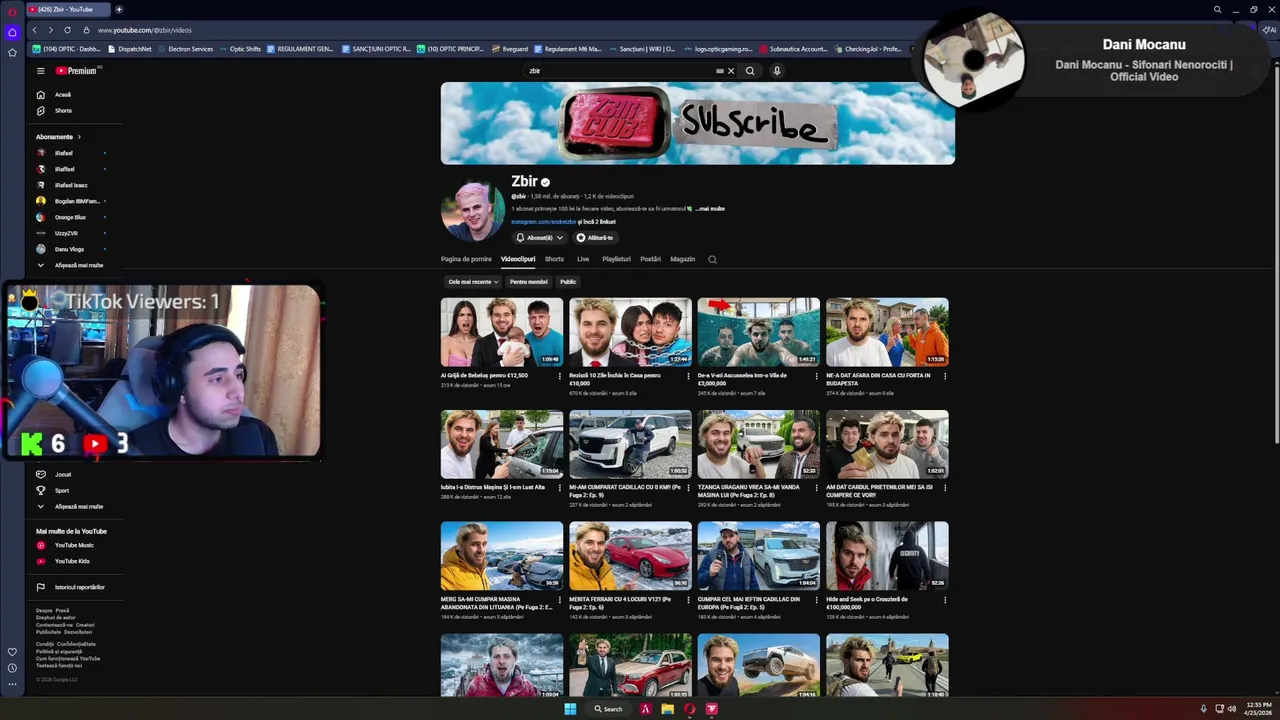Click the Opera browser logo menu
This screenshot has height=720, width=1280.
click(x=12, y=12)
